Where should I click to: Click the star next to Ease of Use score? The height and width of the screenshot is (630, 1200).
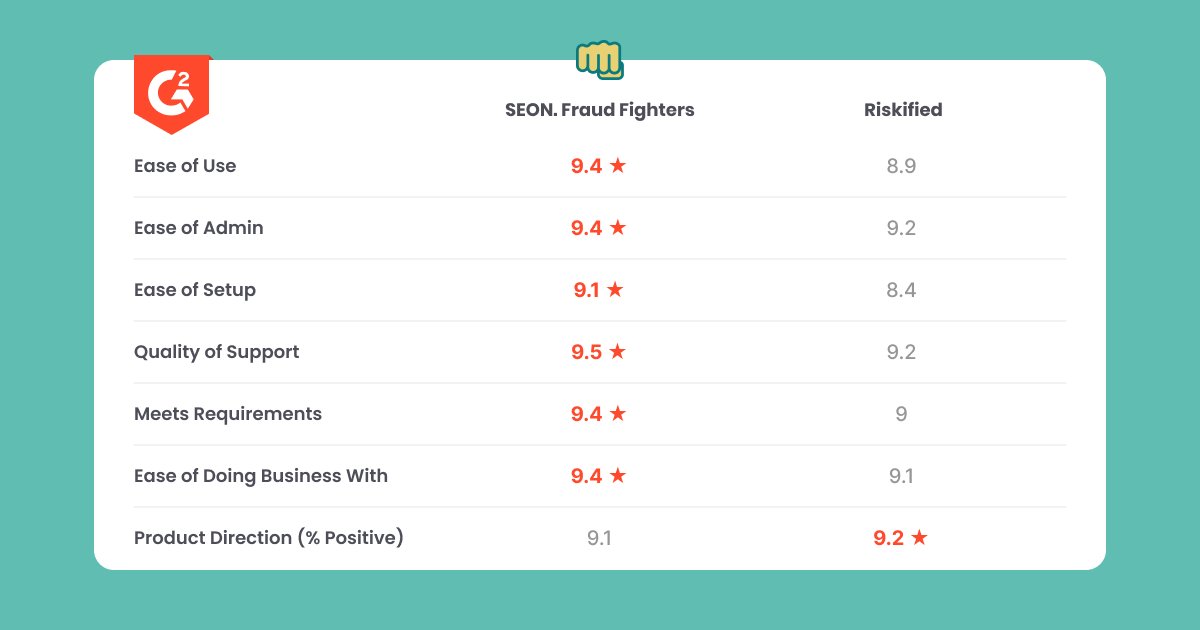point(618,165)
